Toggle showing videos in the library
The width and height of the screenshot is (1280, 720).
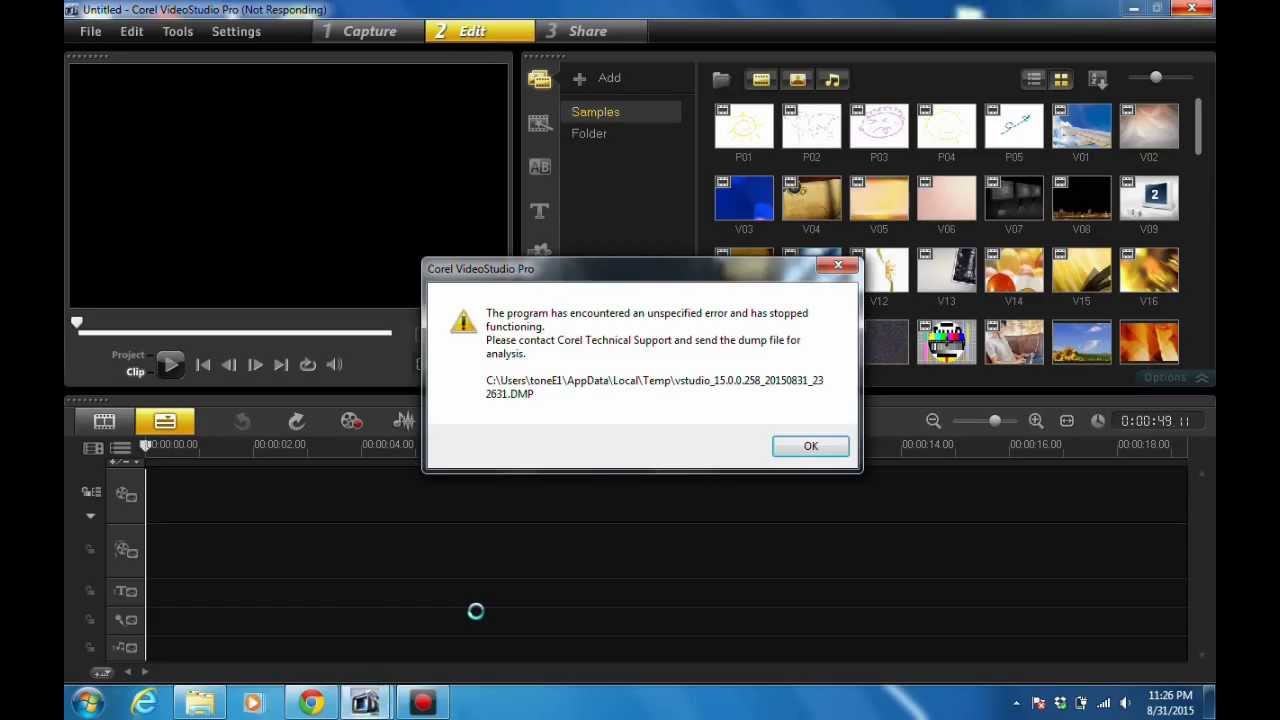pos(761,79)
